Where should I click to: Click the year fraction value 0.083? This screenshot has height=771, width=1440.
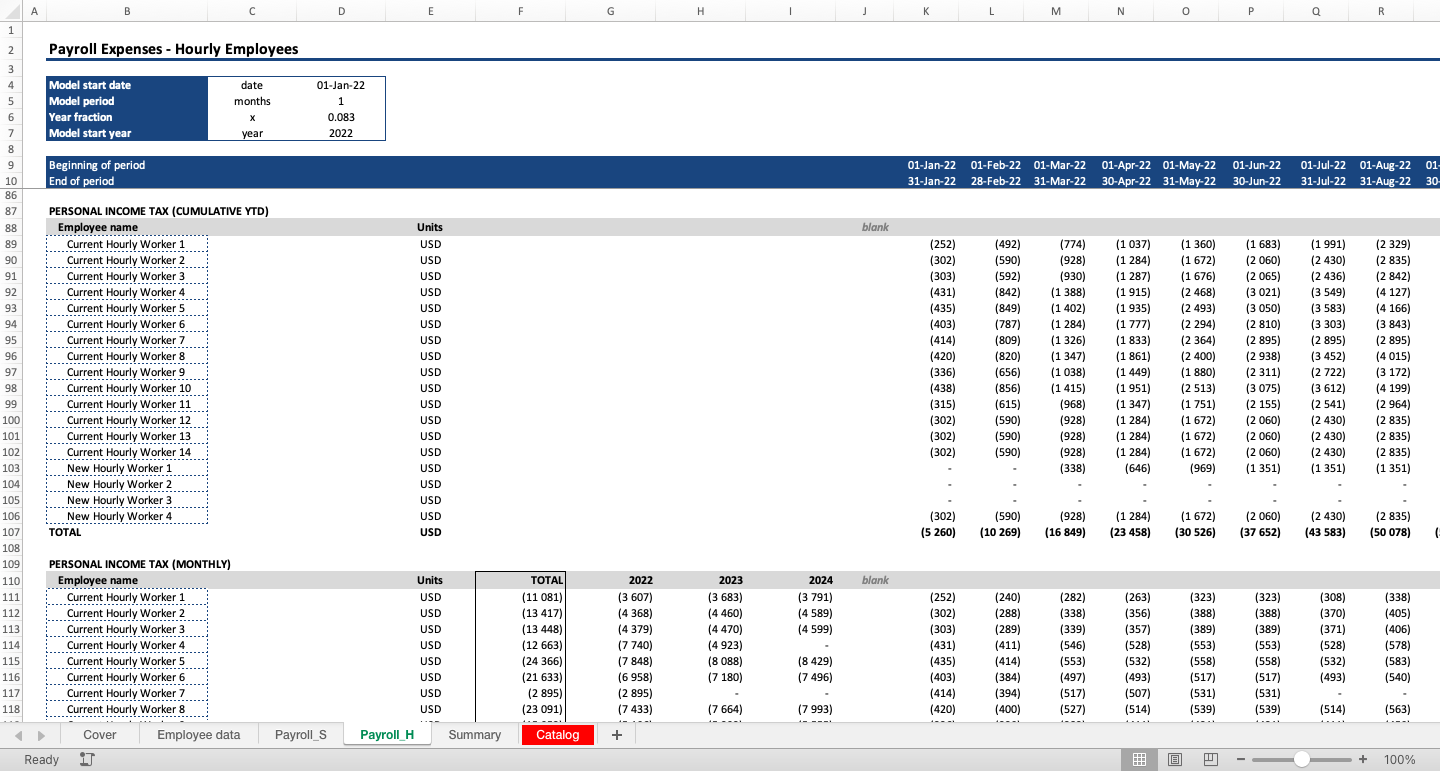tap(341, 117)
